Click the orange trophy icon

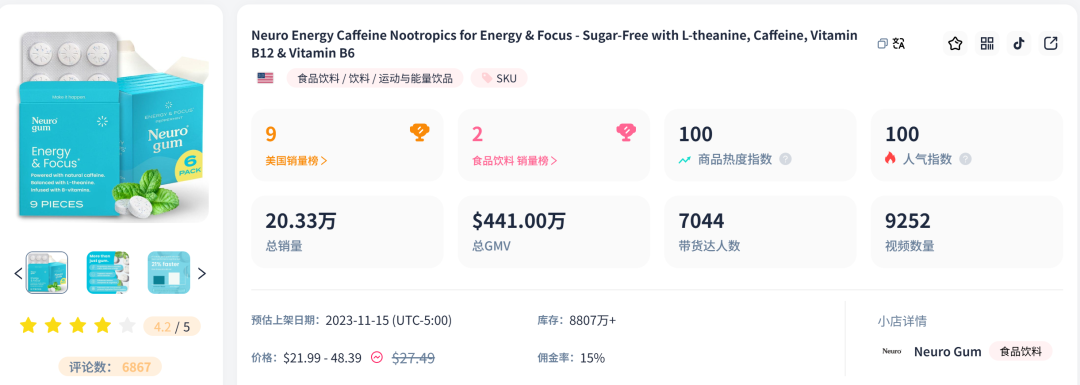coord(419,132)
